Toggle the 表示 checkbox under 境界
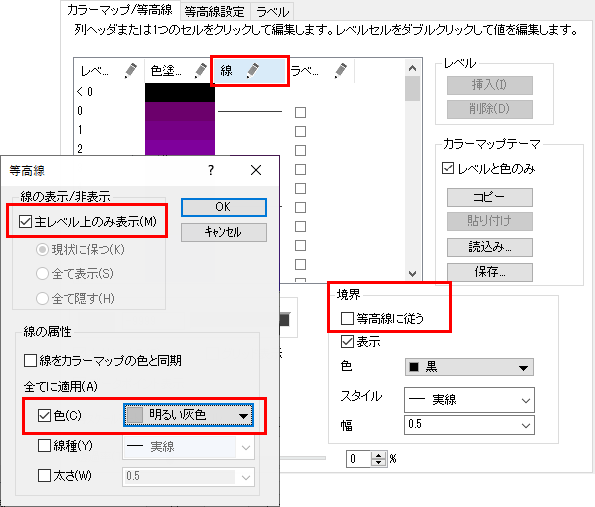 point(347,342)
